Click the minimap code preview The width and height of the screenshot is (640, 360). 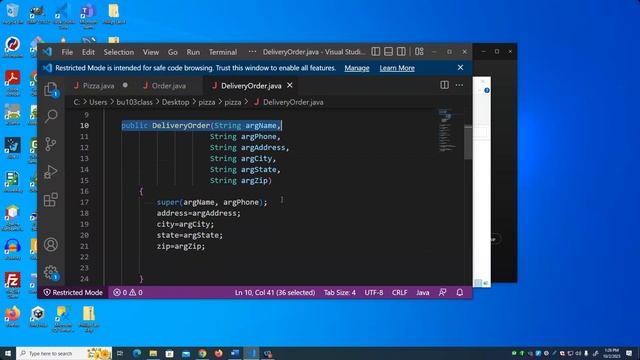coord(447,131)
